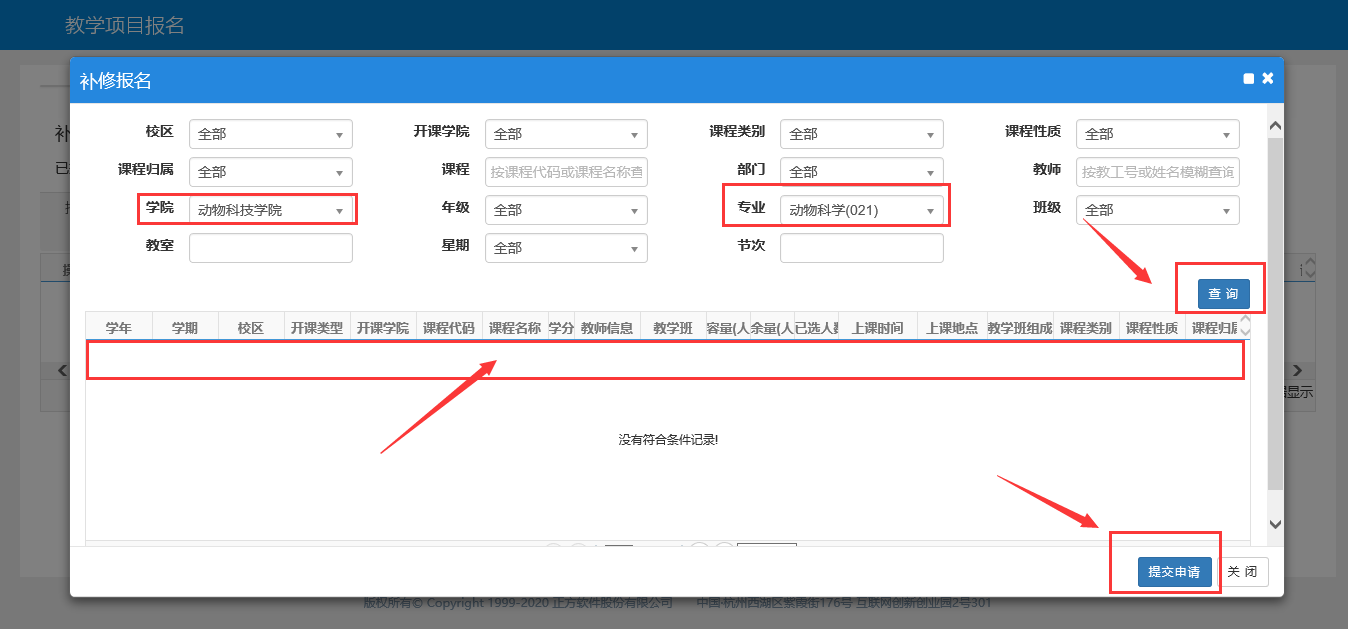Click the 节次 input field

tap(861, 248)
